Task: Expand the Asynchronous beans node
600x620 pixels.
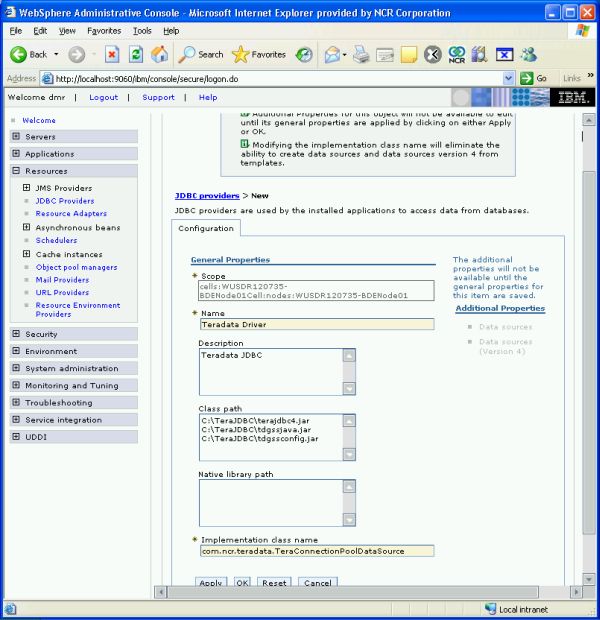Action: point(26,227)
